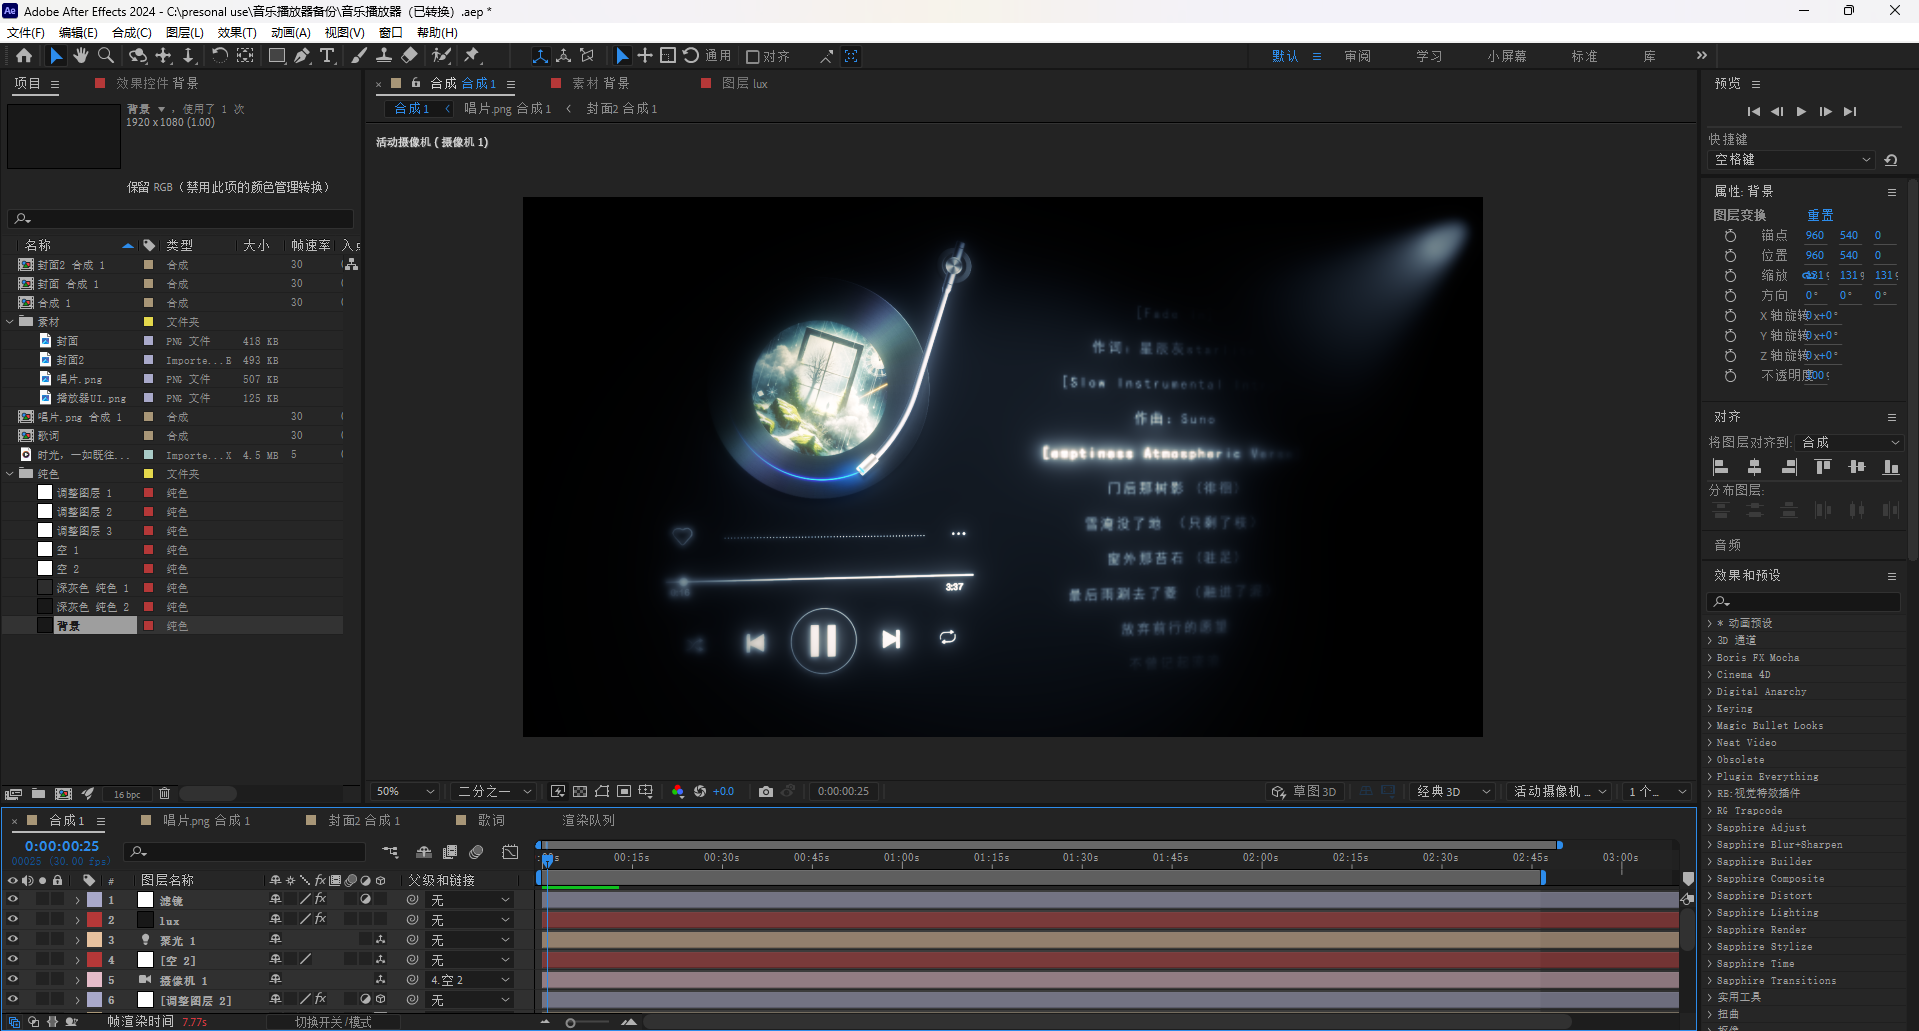Select the Roto Brush tool
The height and width of the screenshot is (1031, 1919).
point(441,56)
